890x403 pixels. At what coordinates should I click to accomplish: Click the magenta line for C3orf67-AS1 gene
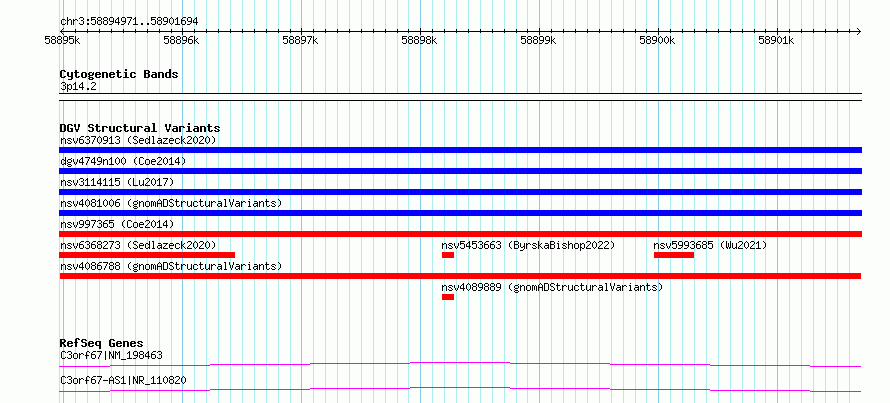460,389
